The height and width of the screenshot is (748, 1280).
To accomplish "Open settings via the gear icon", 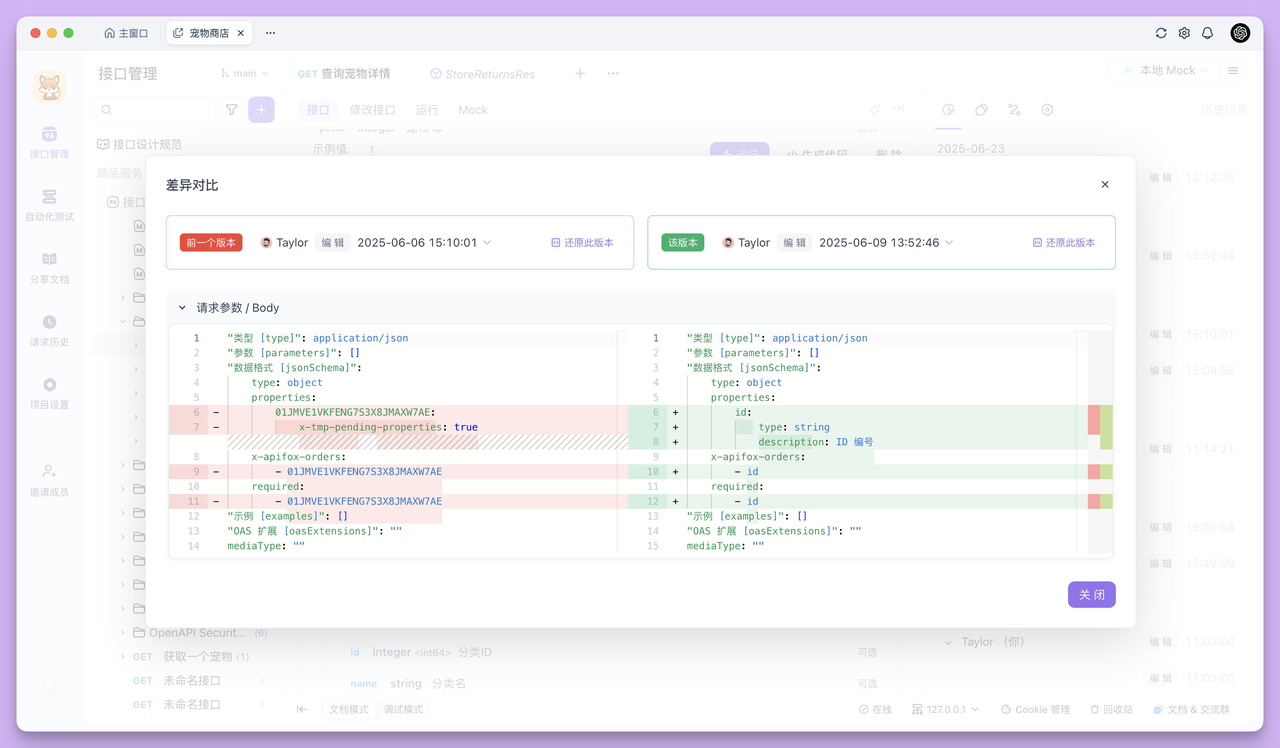I will (1184, 33).
